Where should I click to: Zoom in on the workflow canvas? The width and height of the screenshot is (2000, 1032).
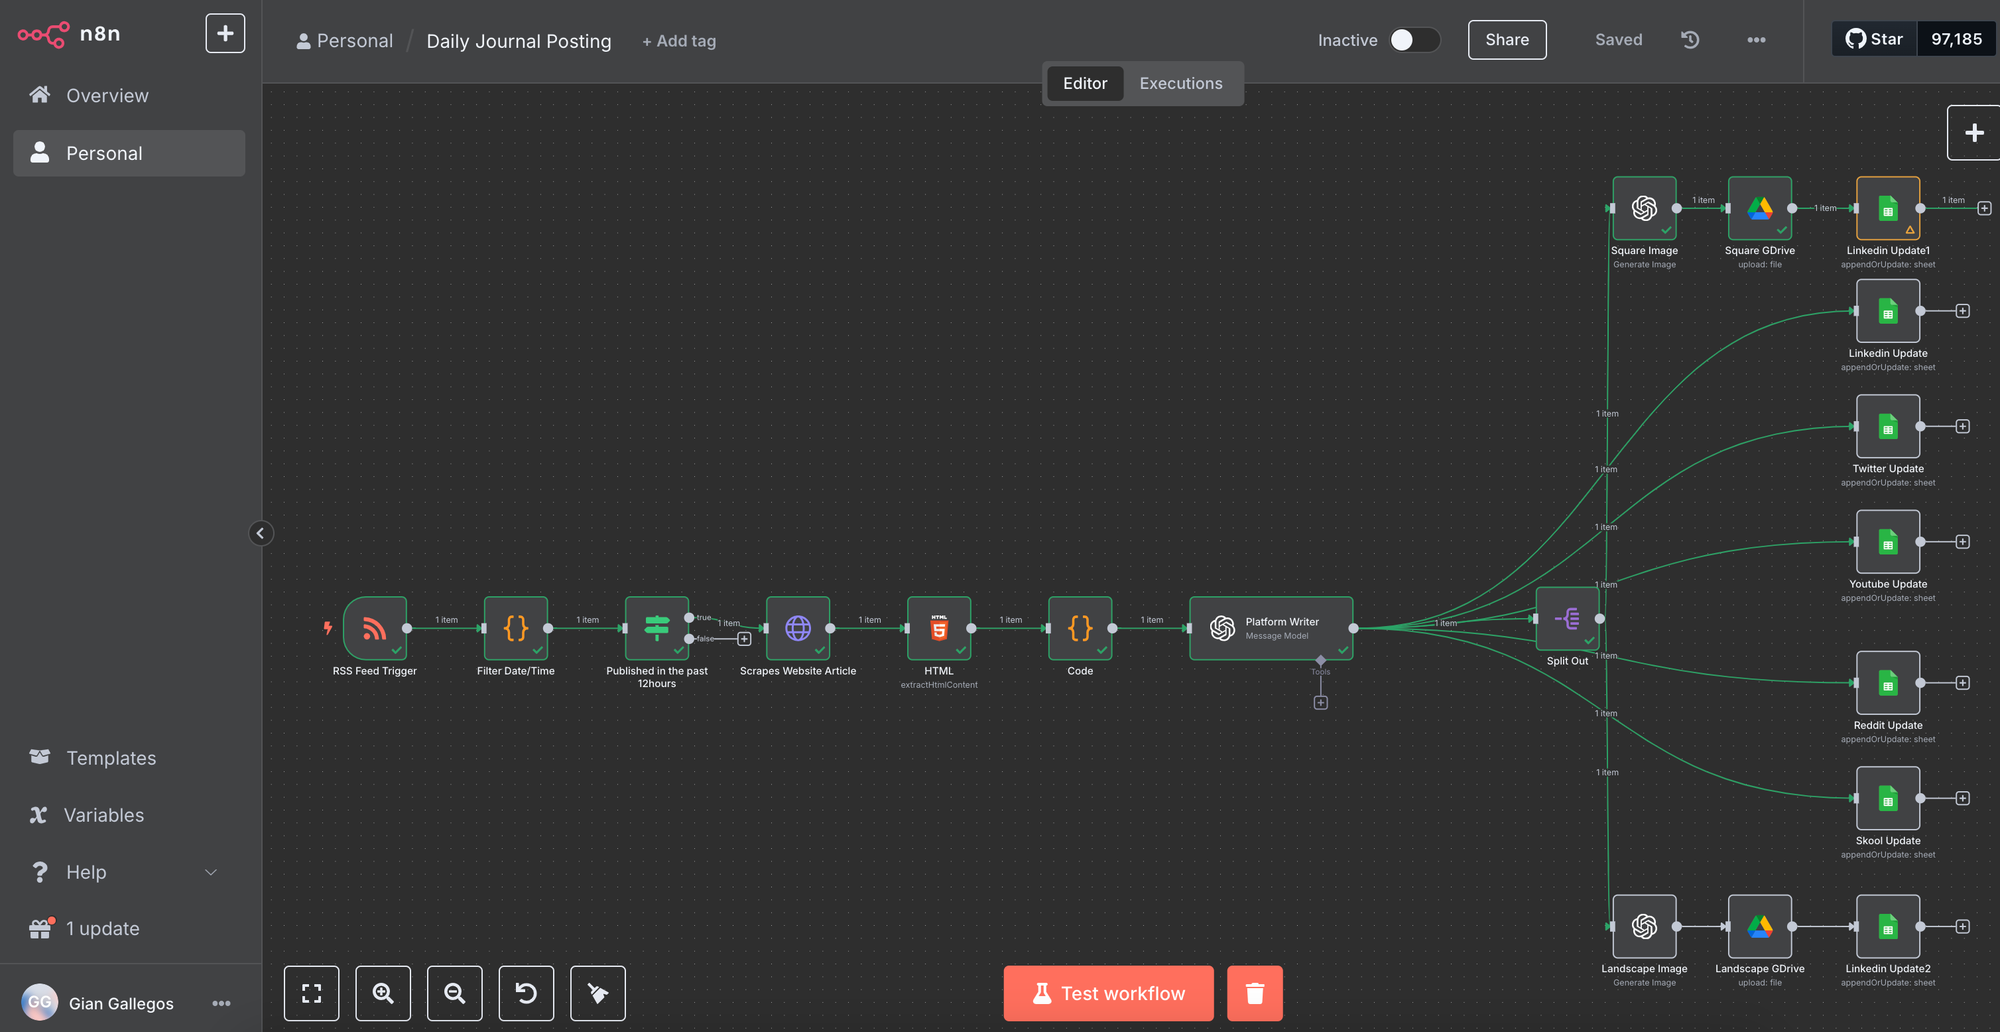[383, 993]
